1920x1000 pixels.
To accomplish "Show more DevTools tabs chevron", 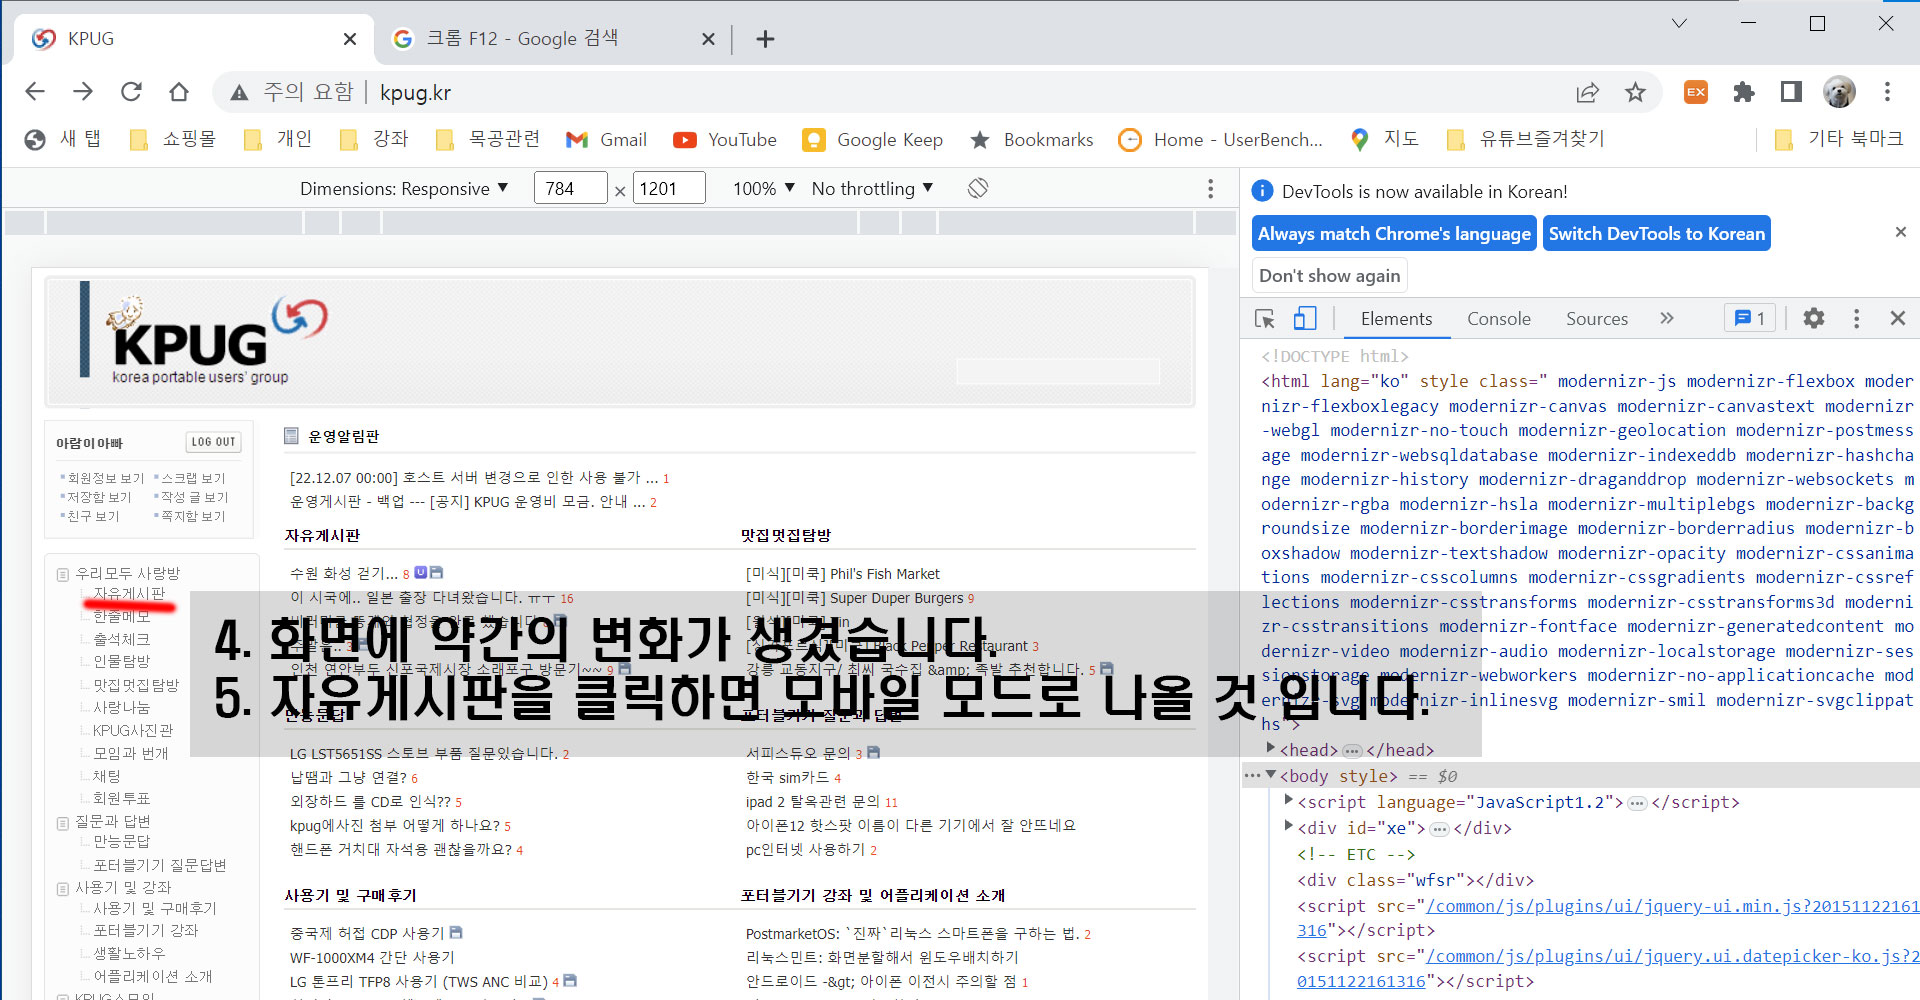I will click(x=1667, y=318).
